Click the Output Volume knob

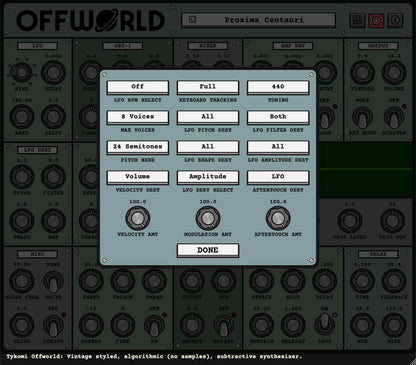[394, 72]
